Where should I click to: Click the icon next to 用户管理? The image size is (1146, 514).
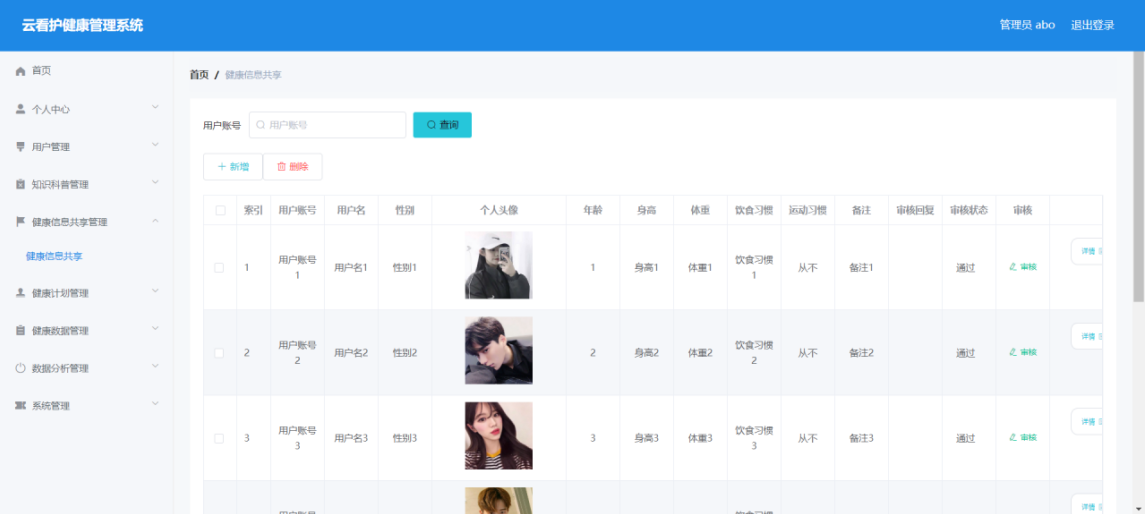click(x=20, y=147)
